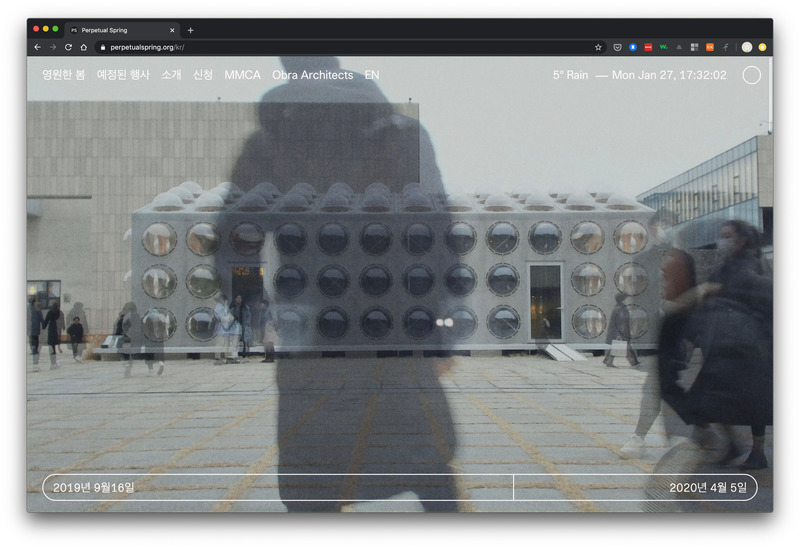Visit the Obra Architects link
The height and width of the screenshot is (548, 800).
pyautogui.click(x=312, y=75)
